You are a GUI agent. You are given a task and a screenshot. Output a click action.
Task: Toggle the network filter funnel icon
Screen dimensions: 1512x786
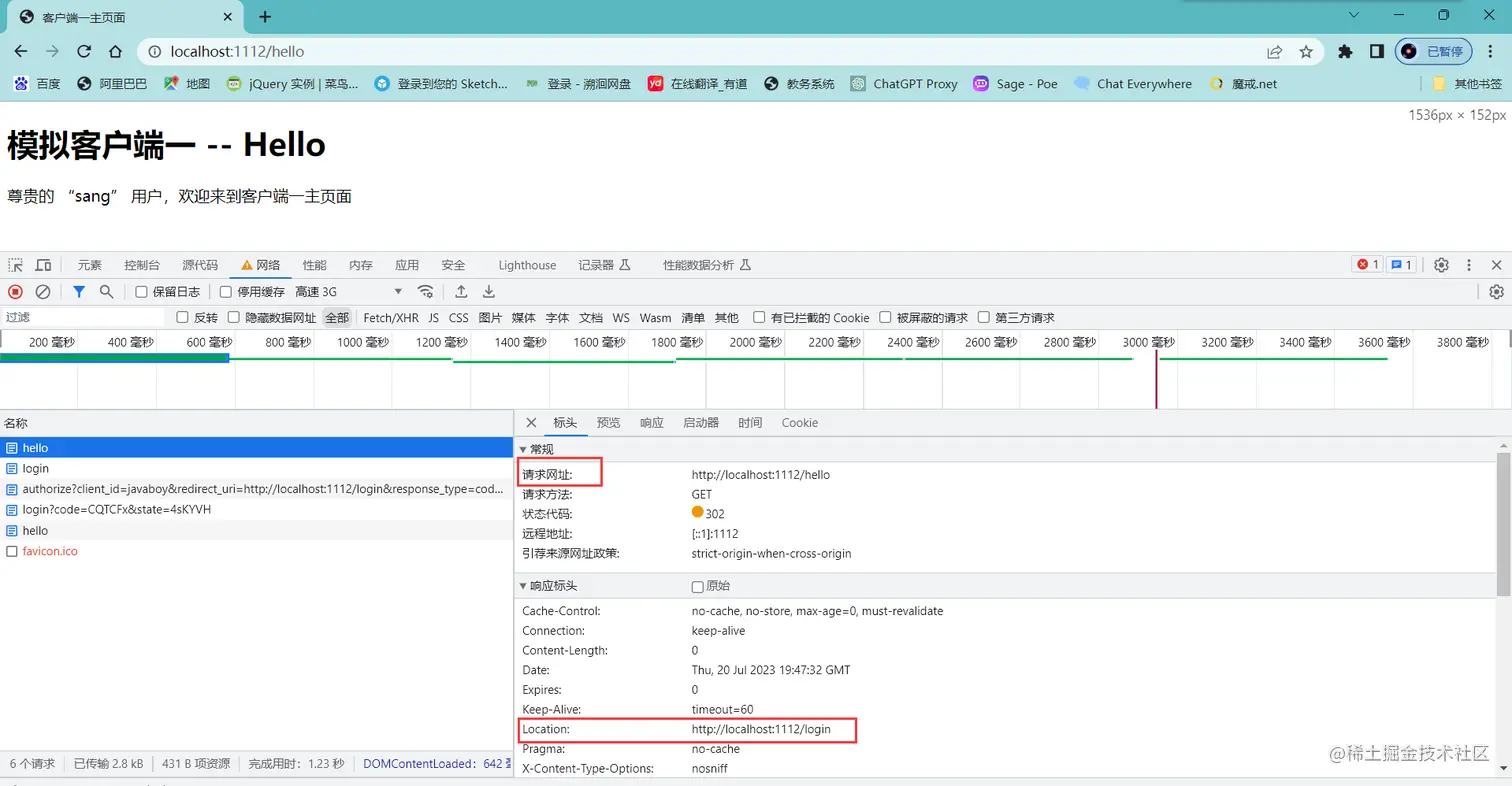coord(79,292)
